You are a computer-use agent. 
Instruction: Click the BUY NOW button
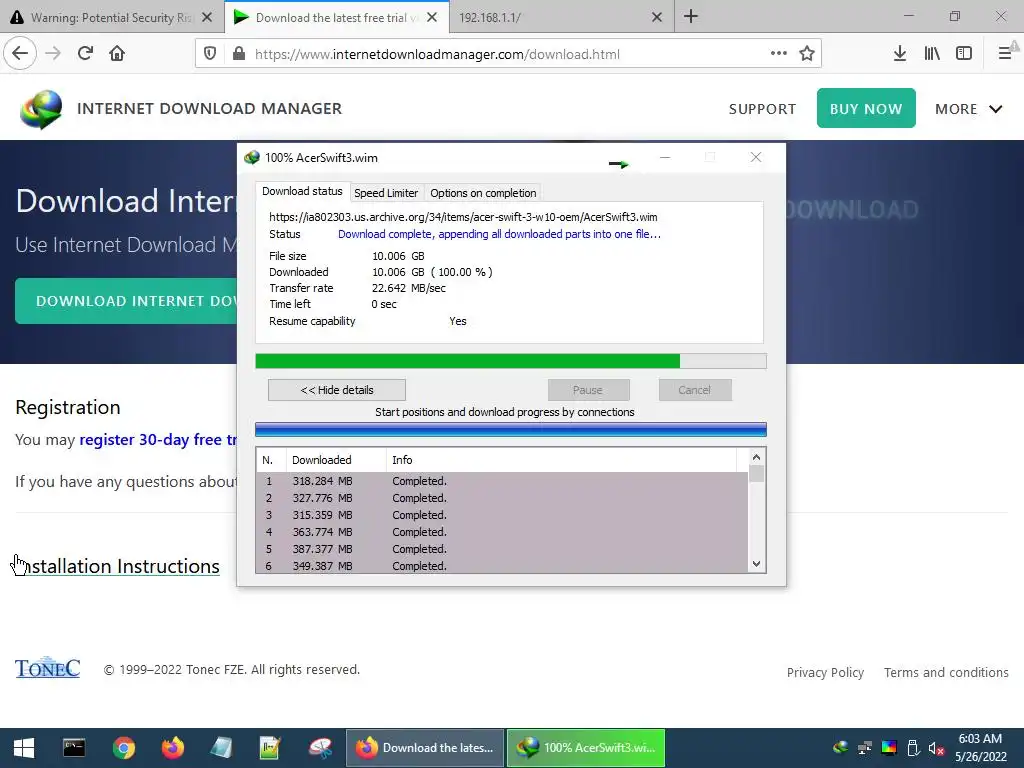pos(866,108)
